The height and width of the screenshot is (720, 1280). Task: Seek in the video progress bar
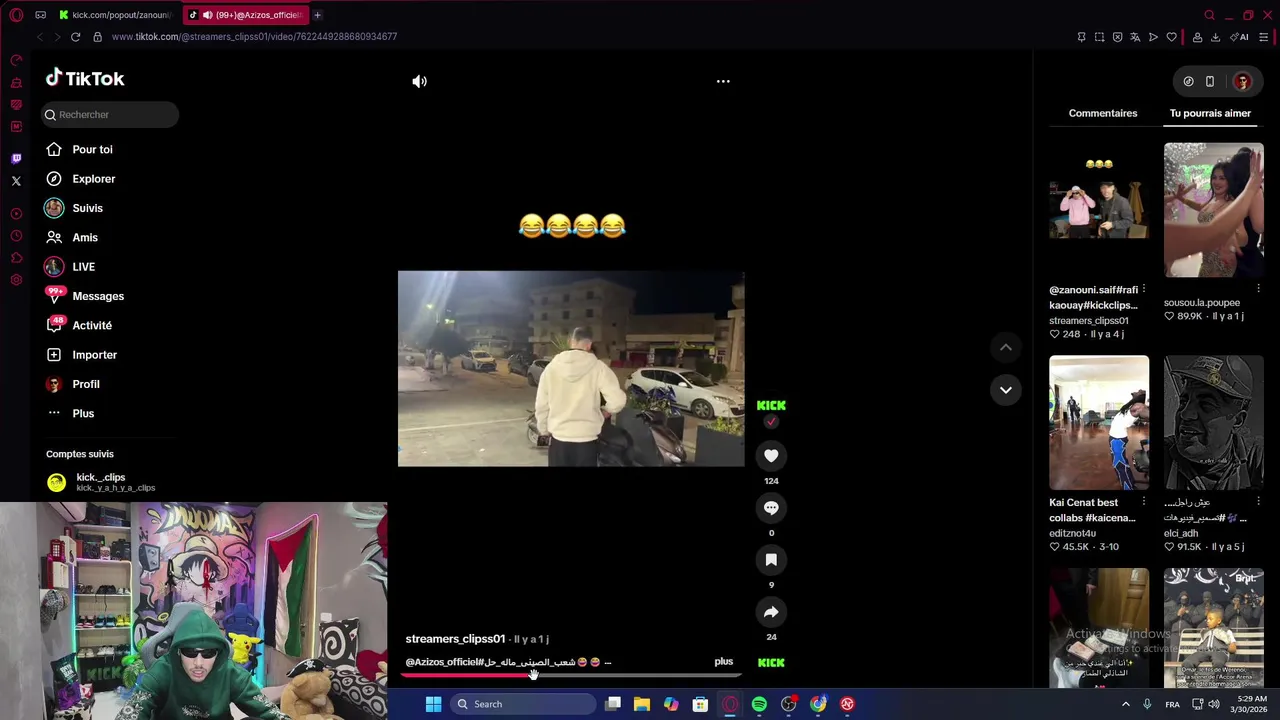click(571, 675)
